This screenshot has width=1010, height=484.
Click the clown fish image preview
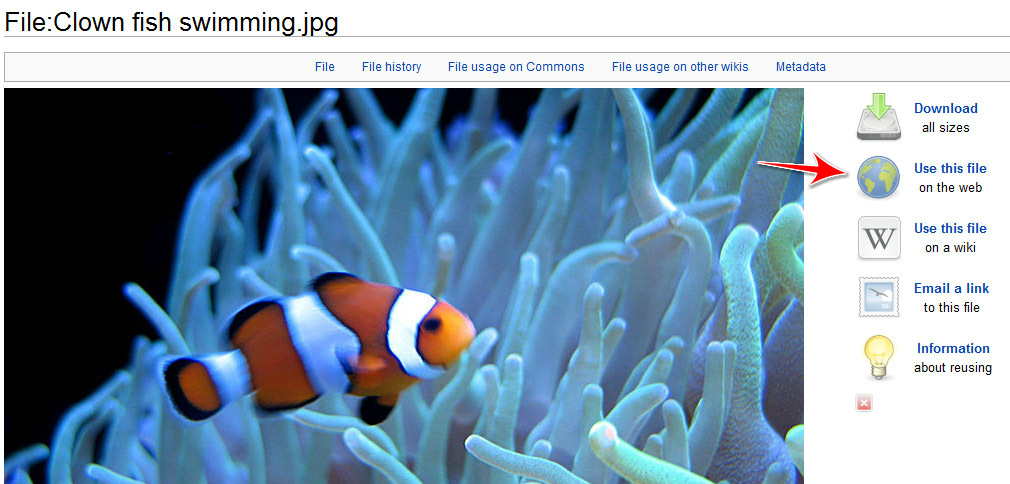pos(404,286)
